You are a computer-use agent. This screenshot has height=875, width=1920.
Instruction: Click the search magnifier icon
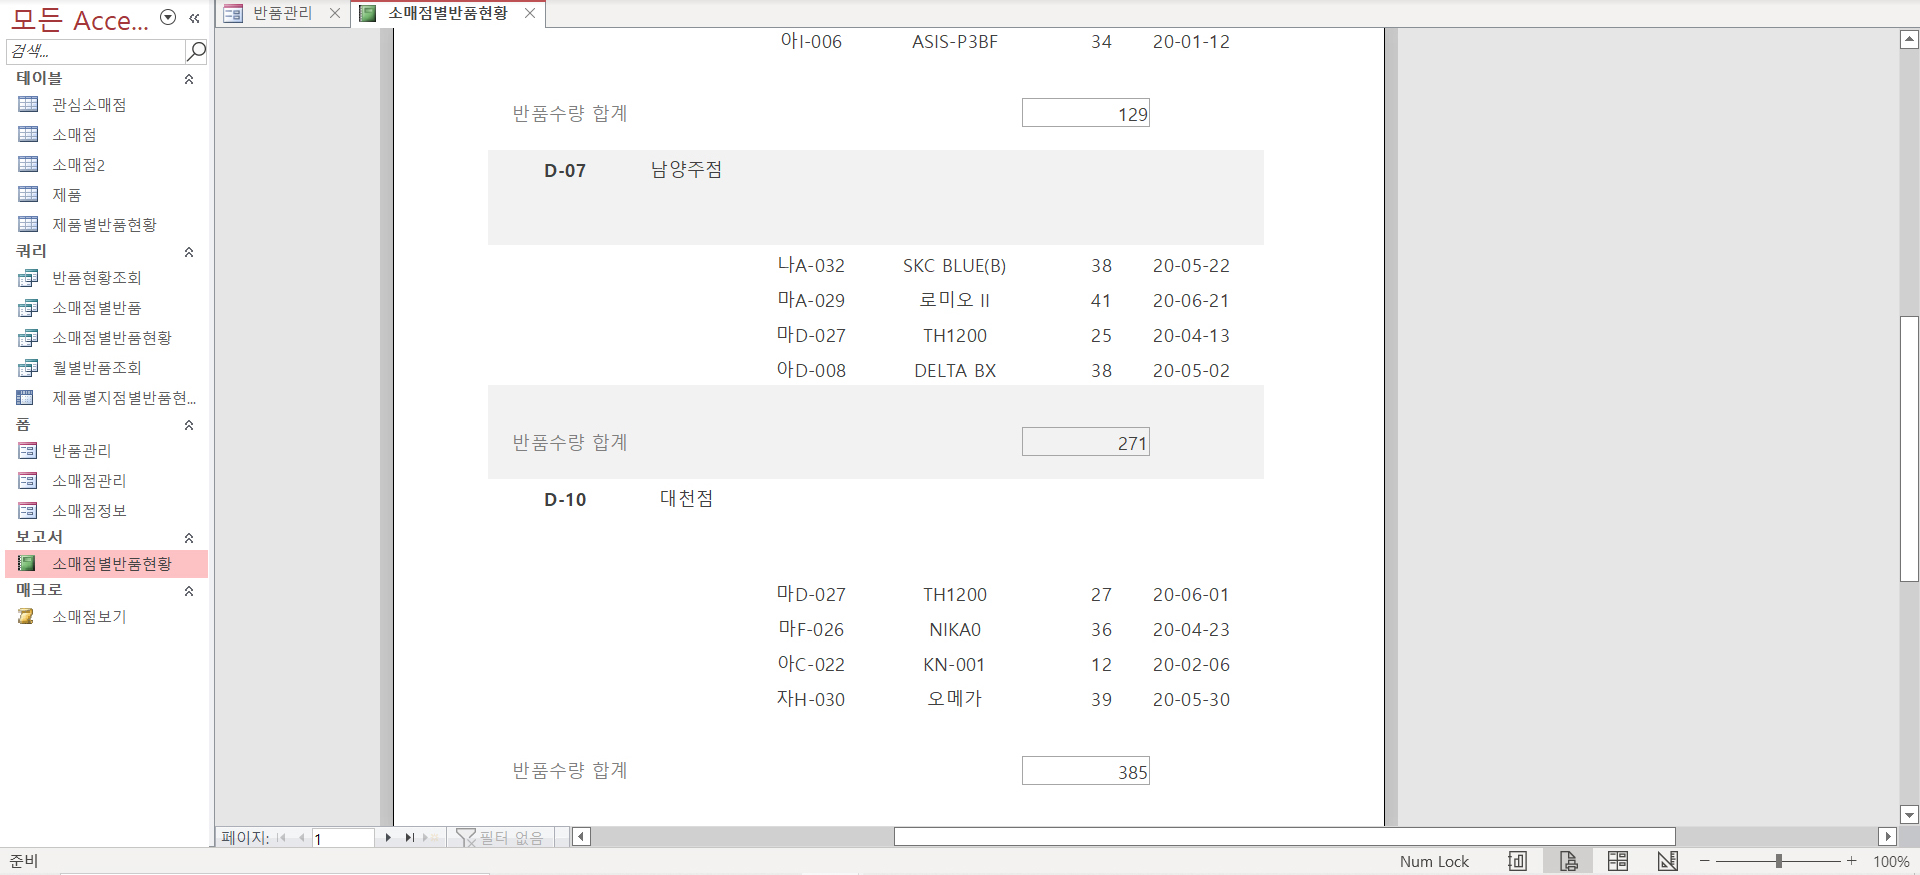[197, 50]
